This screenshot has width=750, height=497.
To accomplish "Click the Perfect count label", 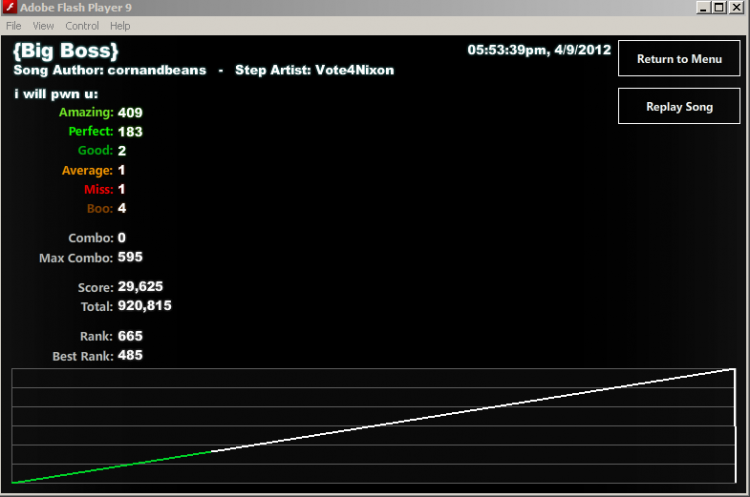I will tap(91, 131).
